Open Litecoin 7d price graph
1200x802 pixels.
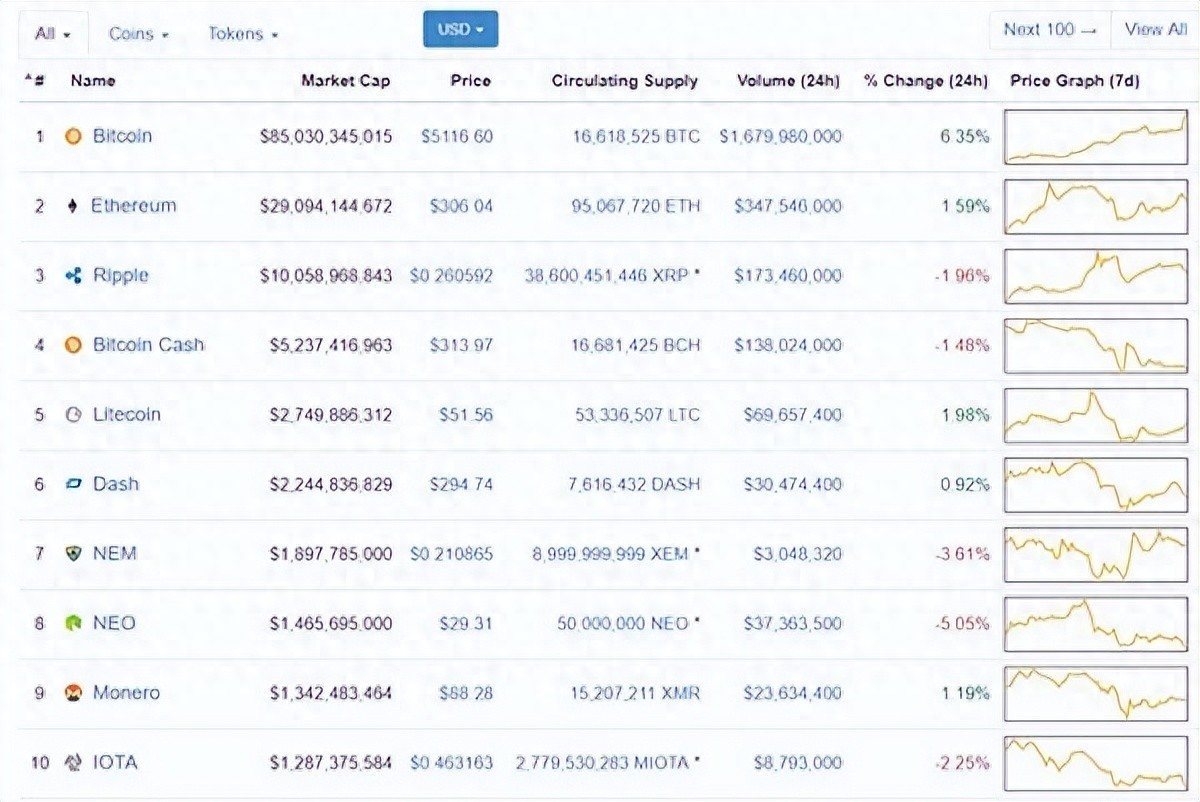(1096, 415)
